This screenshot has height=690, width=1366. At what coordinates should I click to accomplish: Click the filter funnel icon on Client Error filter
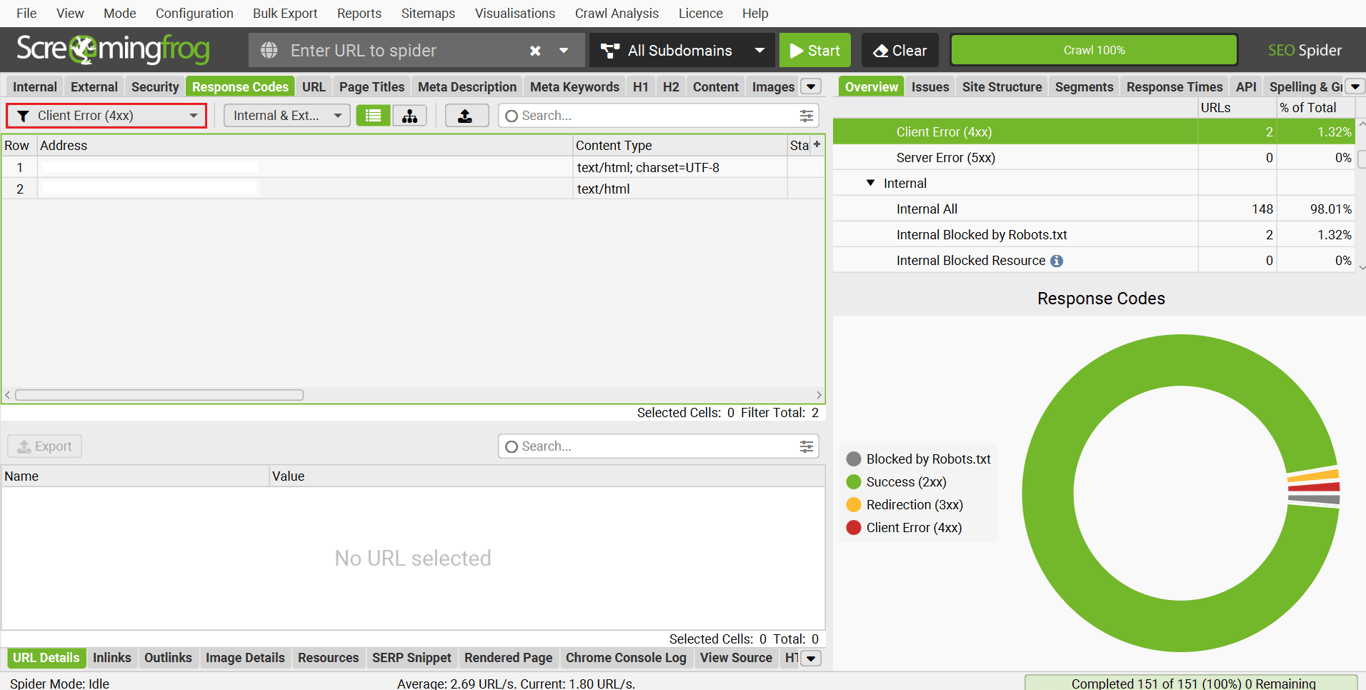coord(23,115)
